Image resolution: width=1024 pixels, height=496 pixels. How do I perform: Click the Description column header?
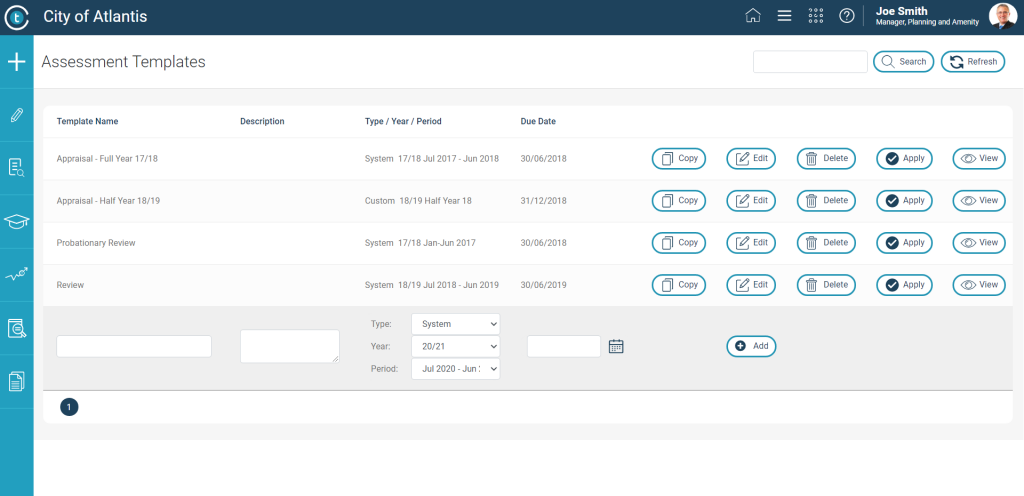click(x=263, y=121)
